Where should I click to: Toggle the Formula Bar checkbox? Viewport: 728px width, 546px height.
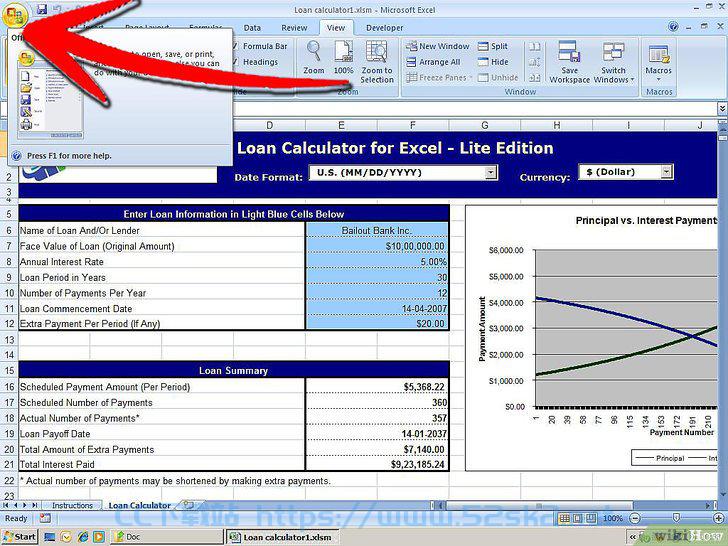pos(235,46)
